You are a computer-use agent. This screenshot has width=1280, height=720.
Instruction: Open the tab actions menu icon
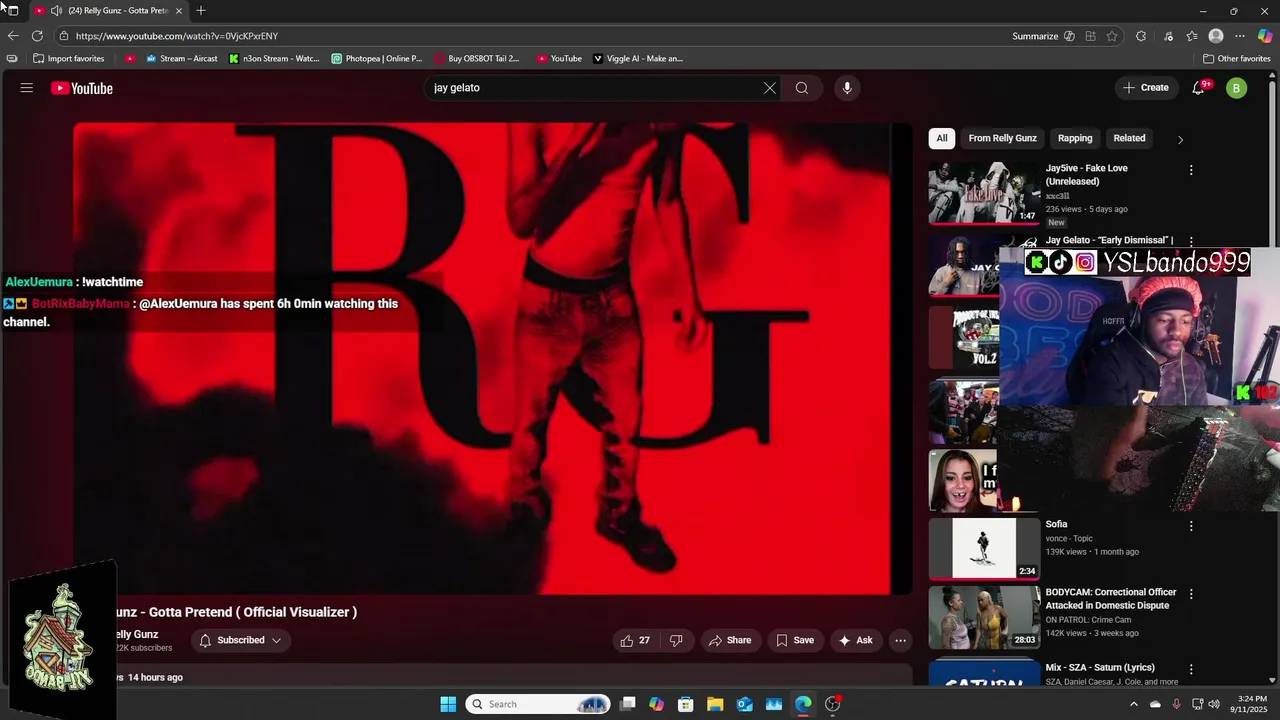12,10
